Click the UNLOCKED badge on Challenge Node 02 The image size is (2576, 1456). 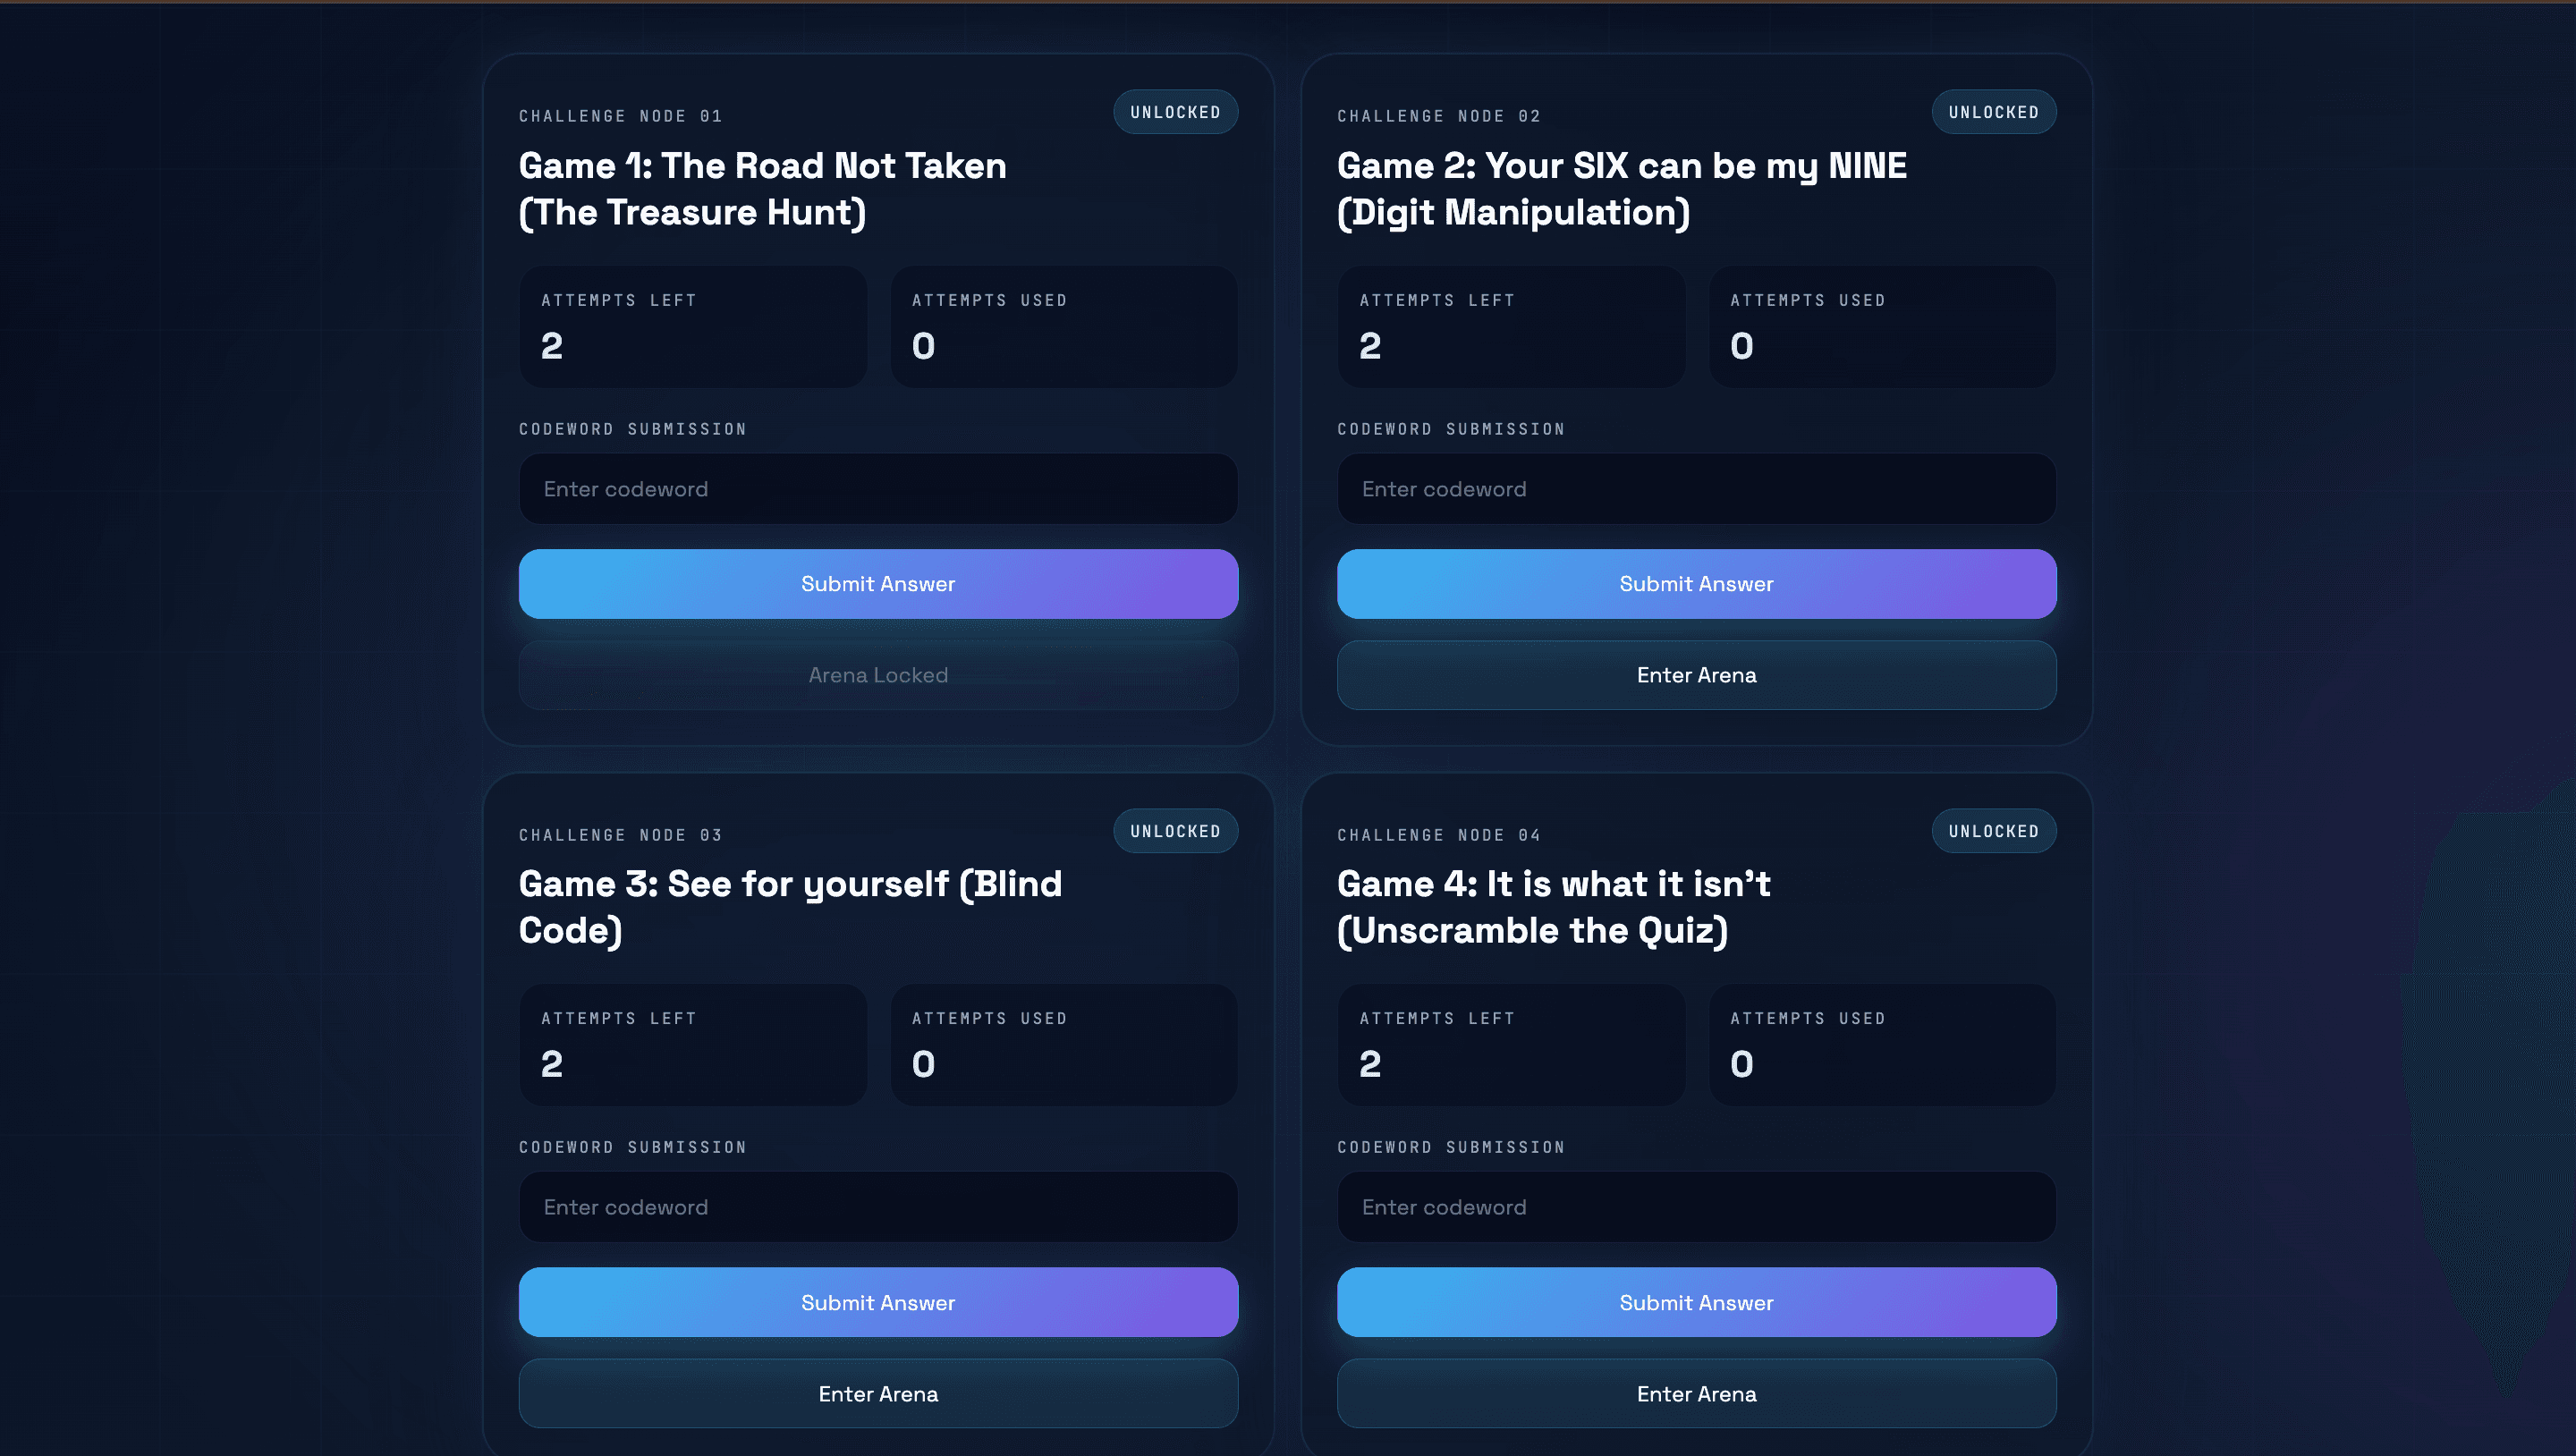point(1993,111)
